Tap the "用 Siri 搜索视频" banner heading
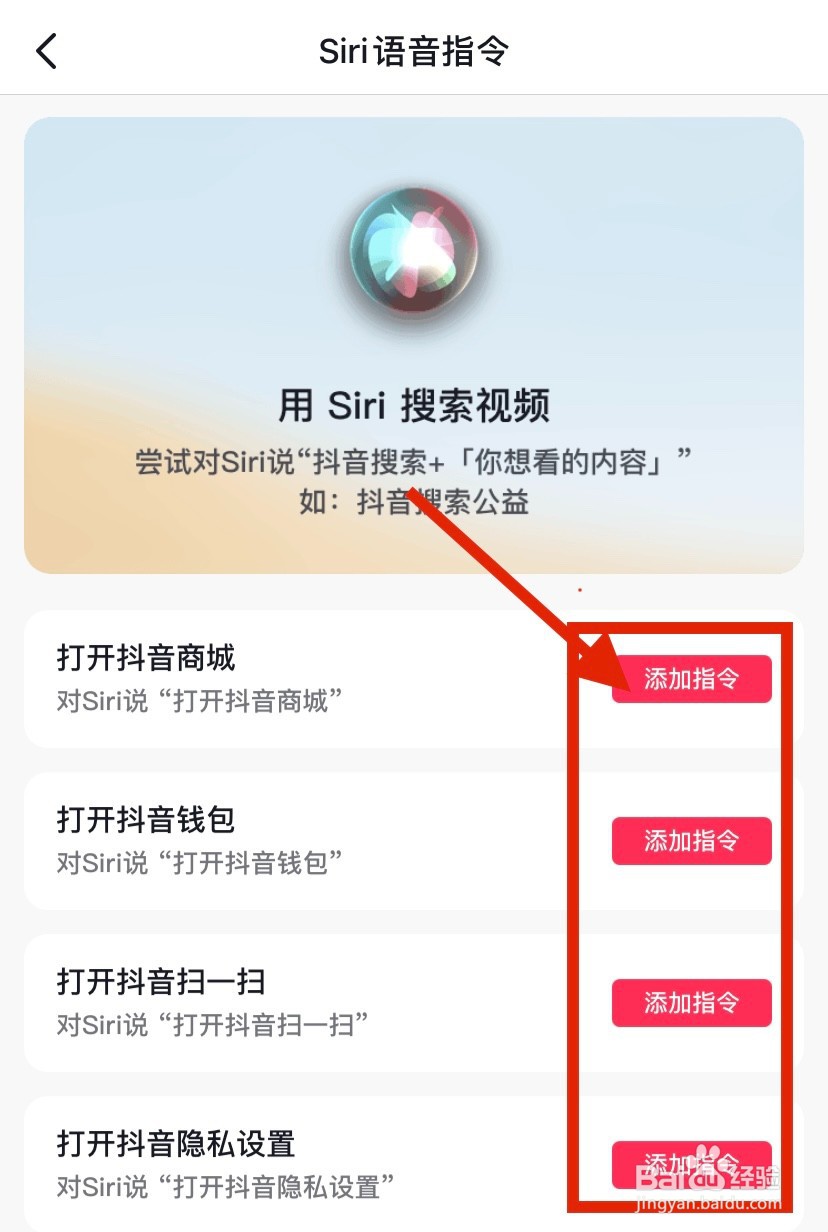Viewport: 828px width, 1232px height. pyautogui.click(x=414, y=407)
